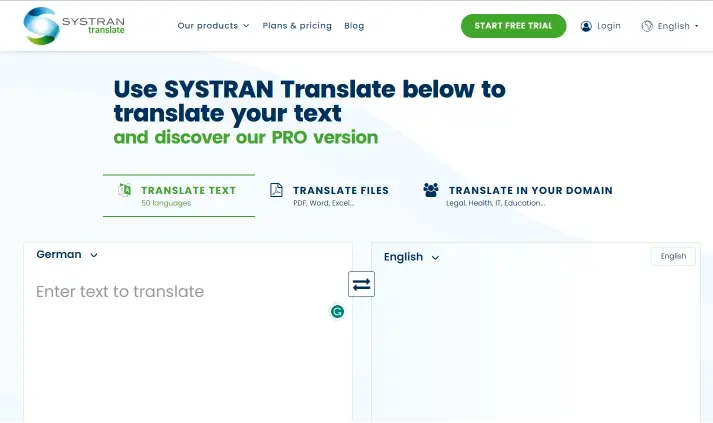
Task: Click the small English button in the output panel
Action: 673,257
